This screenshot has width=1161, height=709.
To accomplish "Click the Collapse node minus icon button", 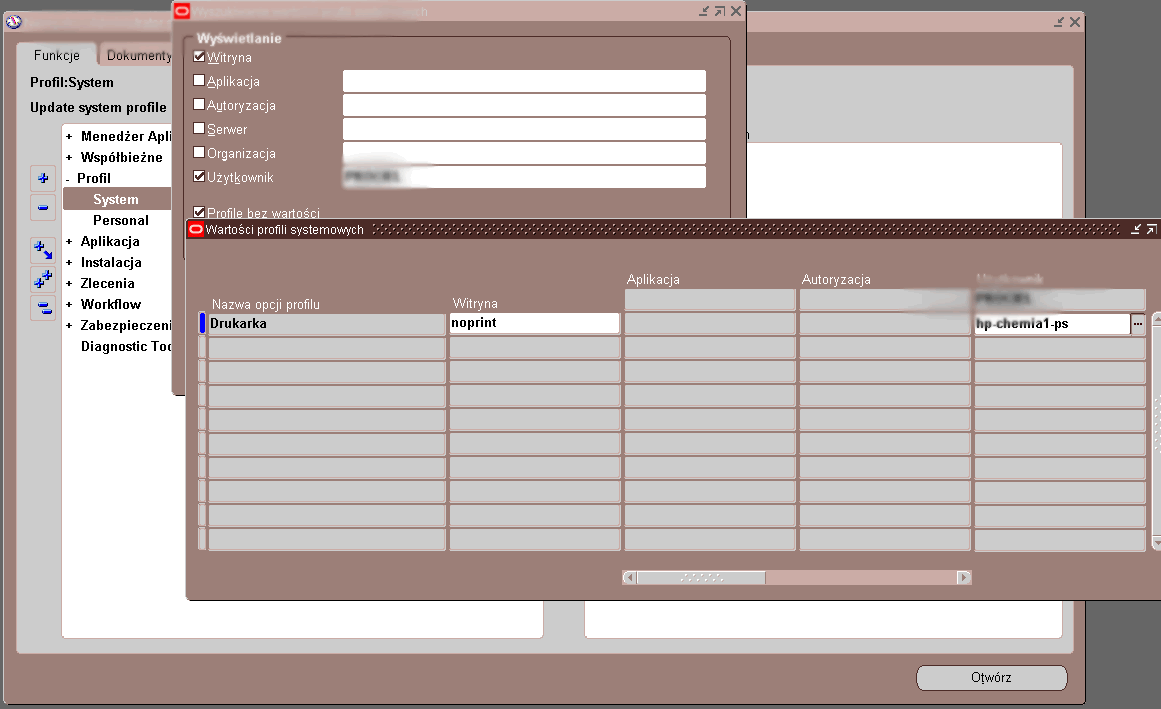I will coord(43,209).
